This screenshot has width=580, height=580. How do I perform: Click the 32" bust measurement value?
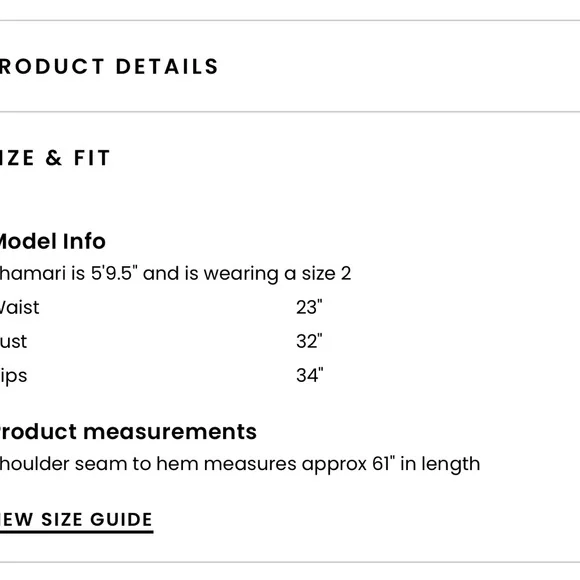309,341
